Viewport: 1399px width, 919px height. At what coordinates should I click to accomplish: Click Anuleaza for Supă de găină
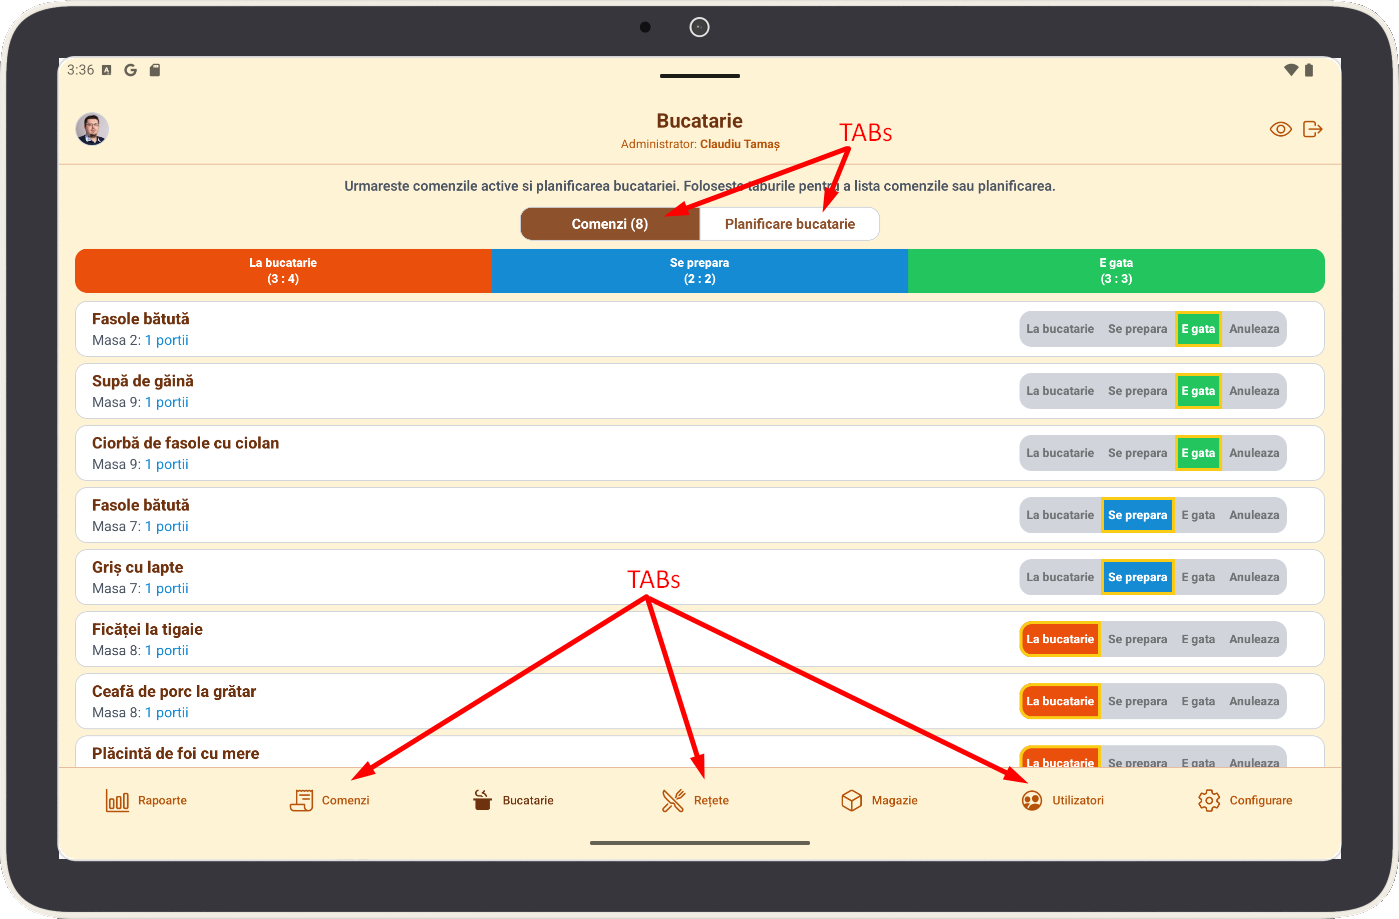1254,391
